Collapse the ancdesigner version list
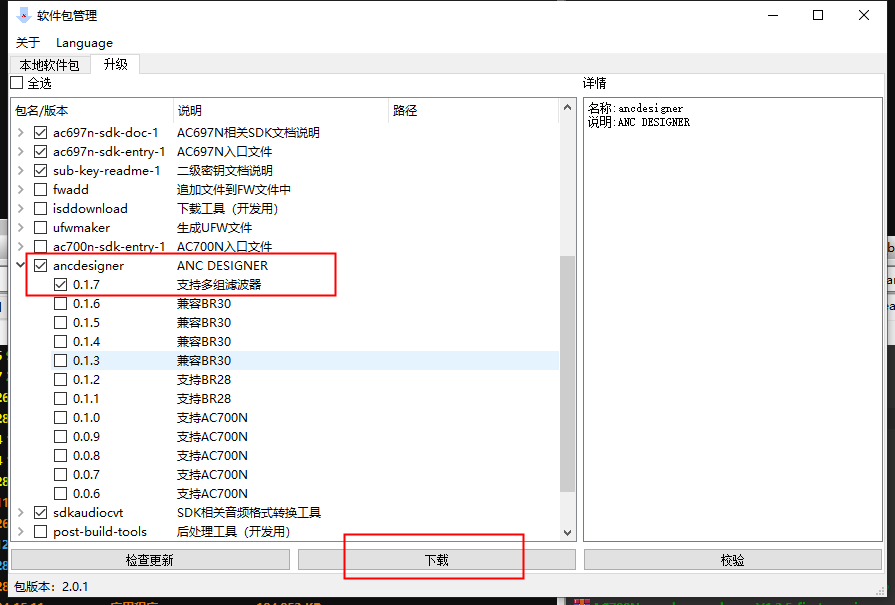895x605 pixels. pos(21,265)
